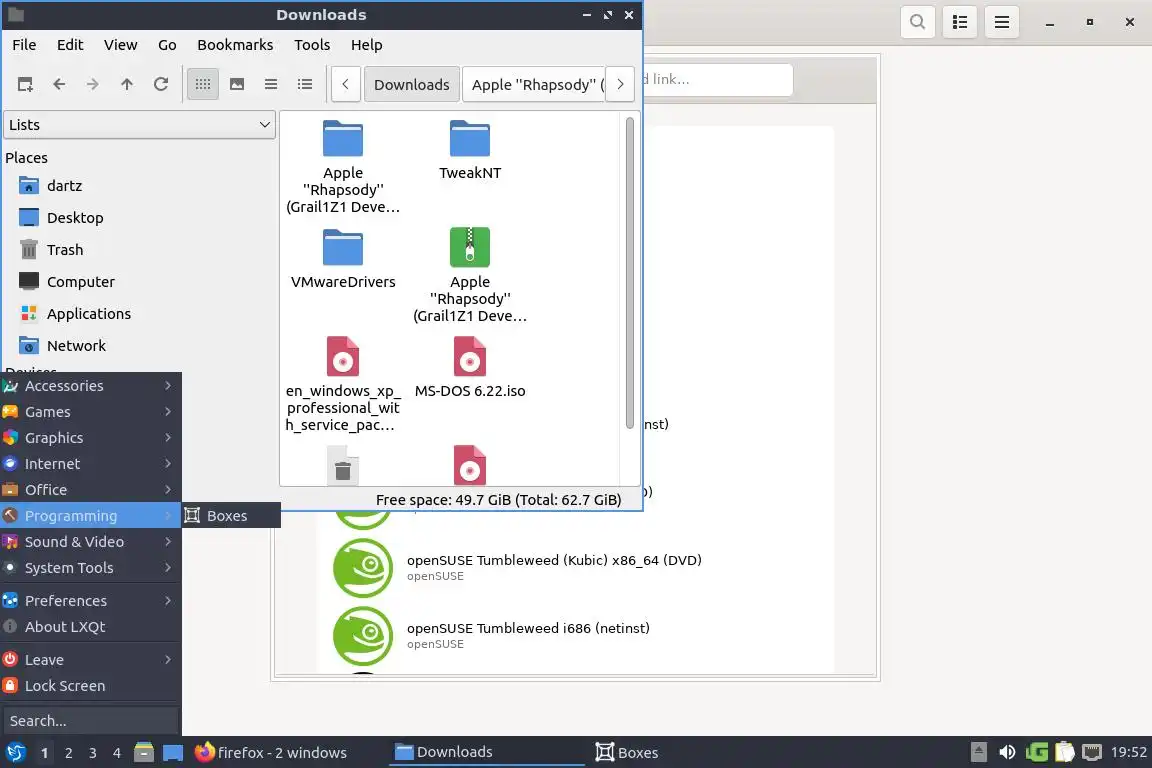Open a new tab via toolbar icon

pyautogui.click(x=25, y=85)
